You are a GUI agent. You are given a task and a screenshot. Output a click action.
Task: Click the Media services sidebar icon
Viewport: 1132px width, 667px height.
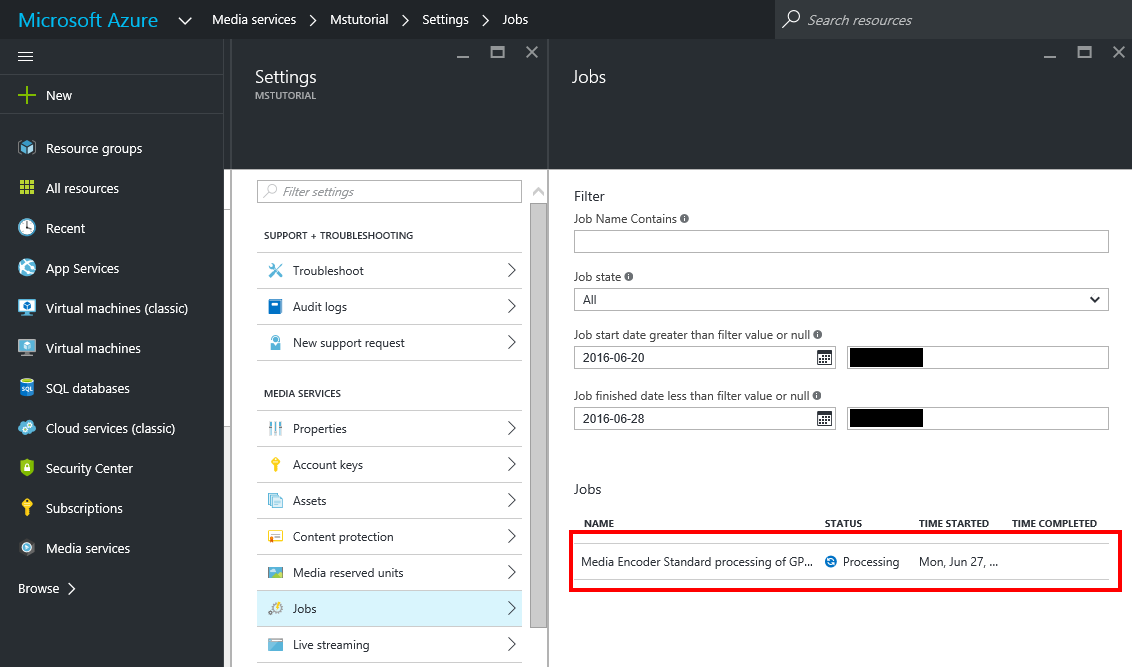click(x=27, y=548)
